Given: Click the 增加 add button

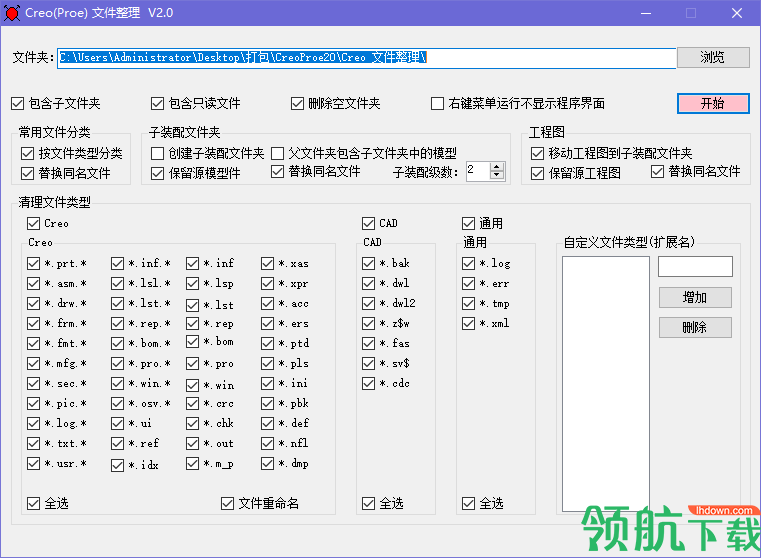Looking at the screenshot, I should coord(695,297).
